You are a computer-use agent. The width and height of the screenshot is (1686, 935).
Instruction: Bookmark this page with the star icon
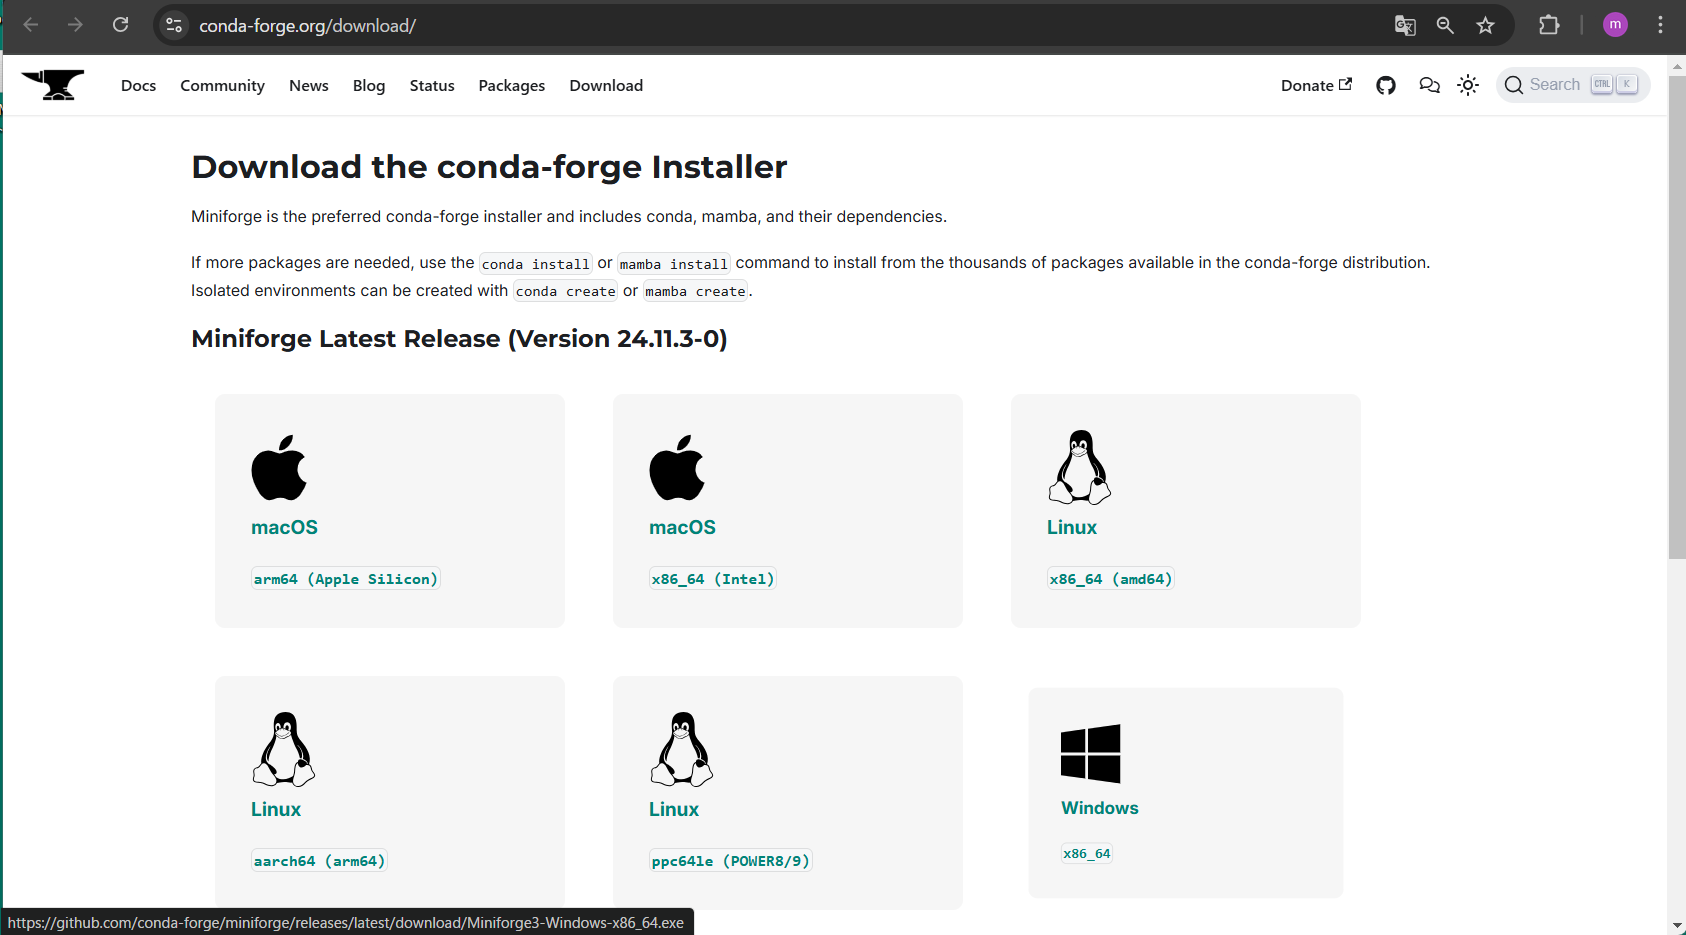pyautogui.click(x=1486, y=25)
